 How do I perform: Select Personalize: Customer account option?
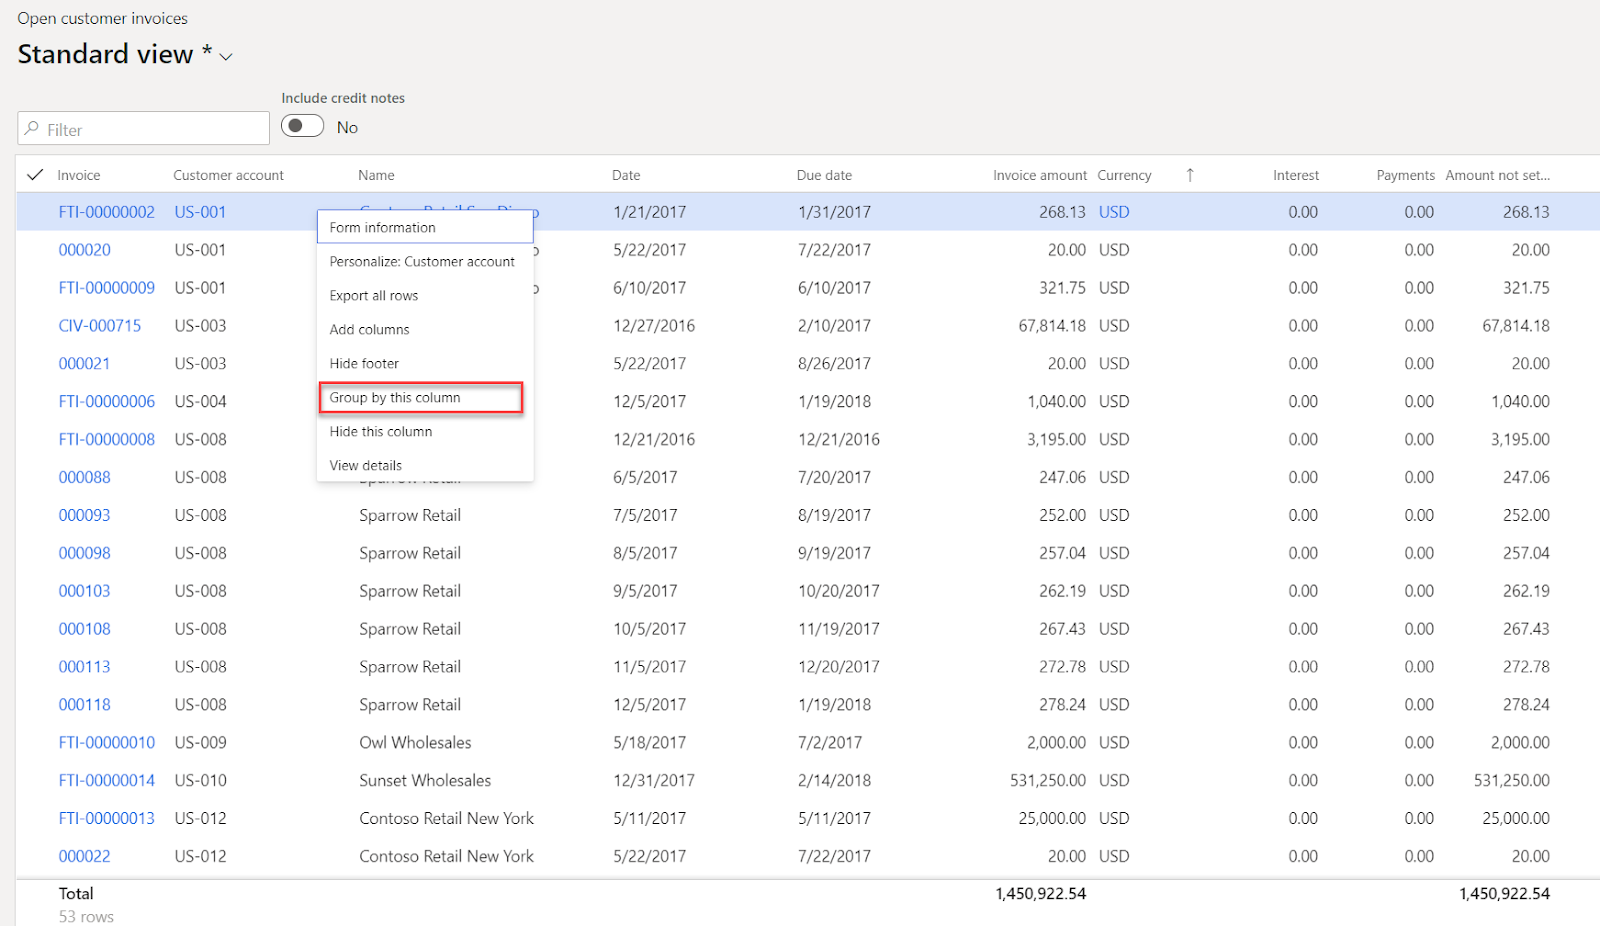(422, 261)
